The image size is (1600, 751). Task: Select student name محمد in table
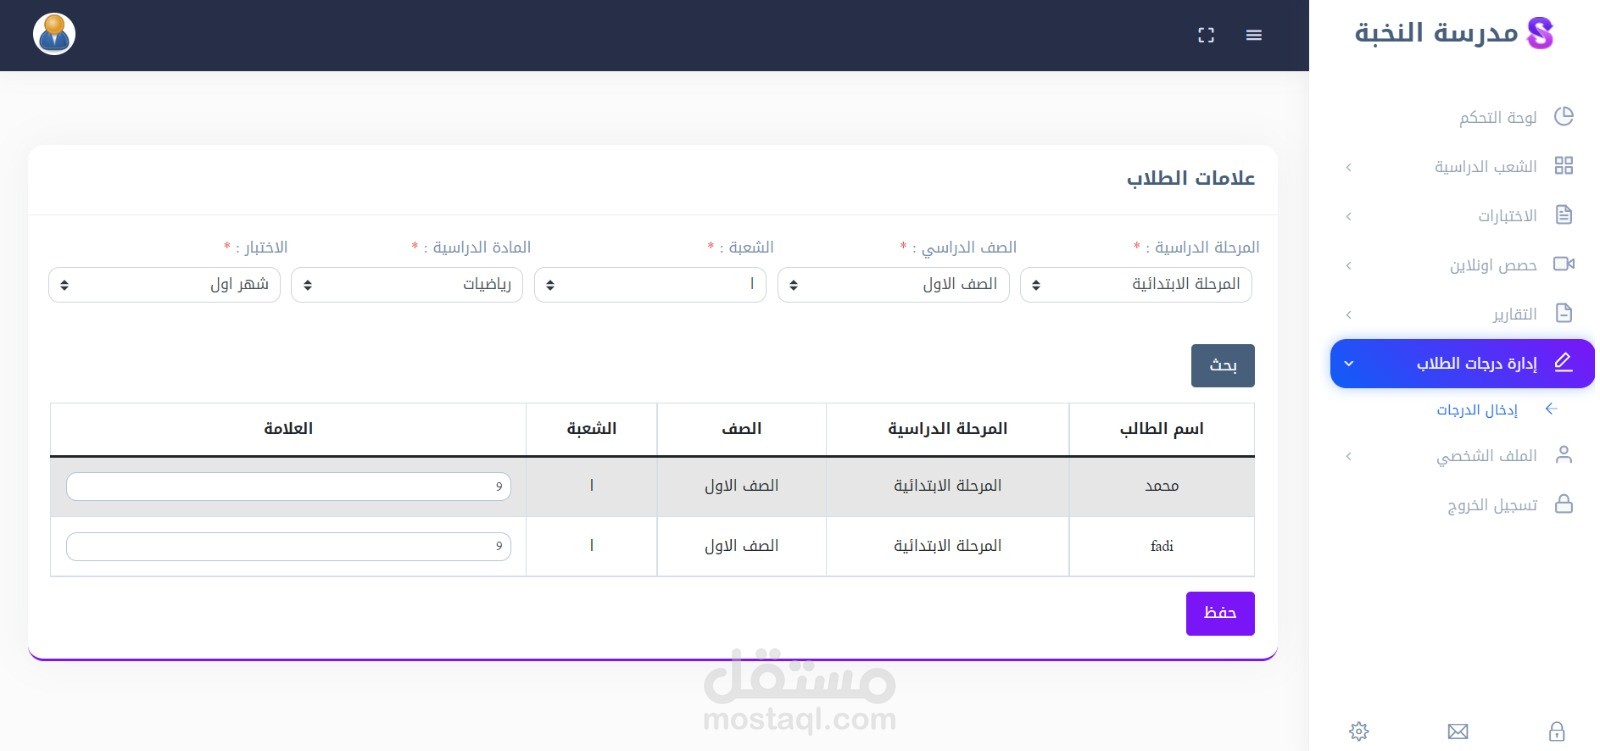[1162, 486]
